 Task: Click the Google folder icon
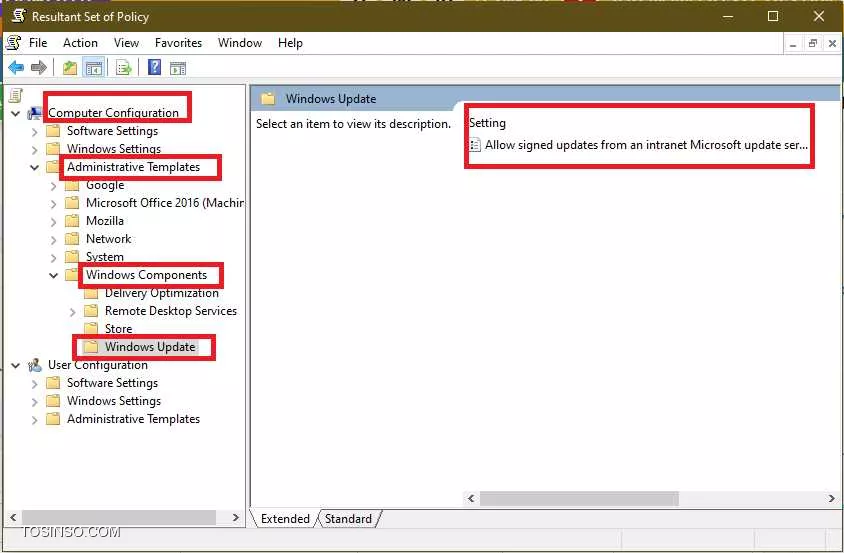[x=72, y=186]
